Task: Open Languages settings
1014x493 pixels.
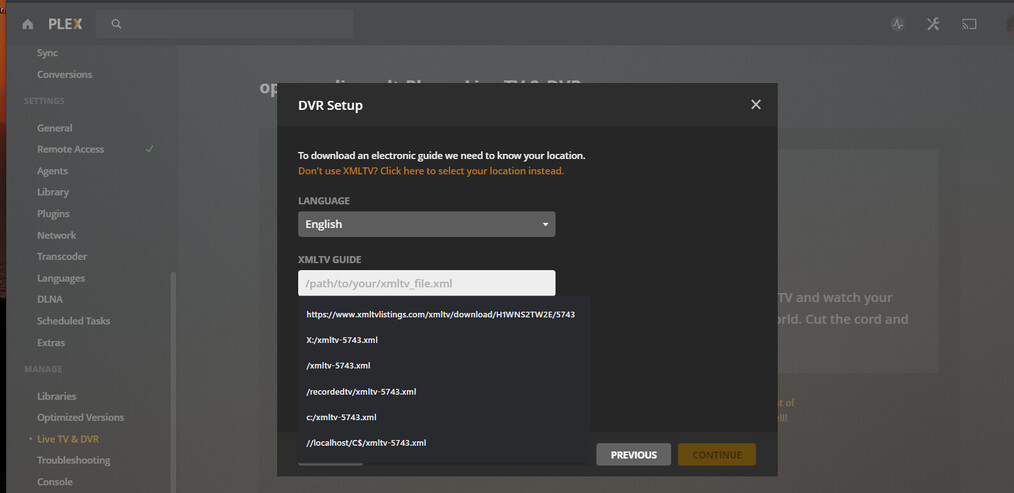Action: [x=61, y=278]
